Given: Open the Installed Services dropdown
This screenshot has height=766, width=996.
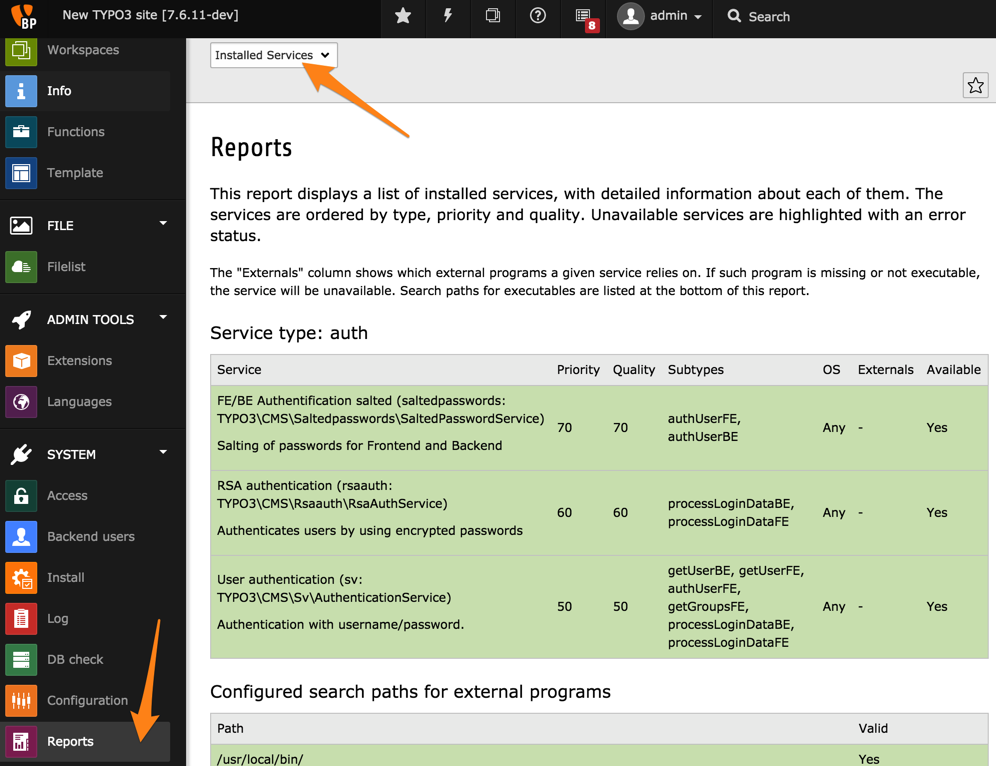Looking at the screenshot, I should (x=273, y=55).
